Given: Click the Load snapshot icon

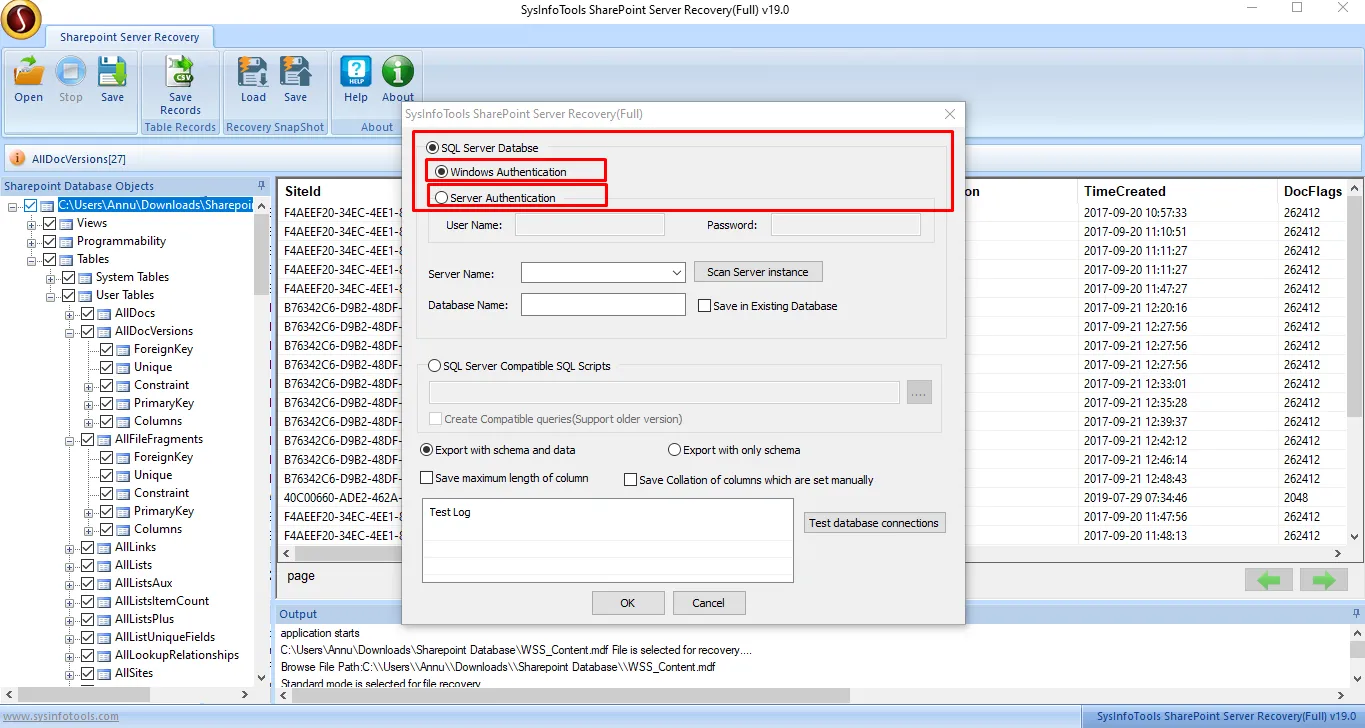Looking at the screenshot, I should pyautogui.click(x=253, y=71).
